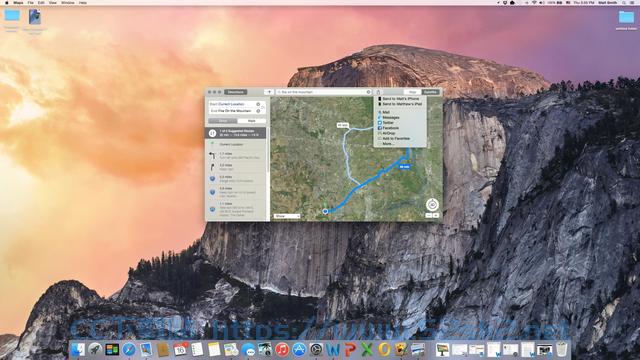Share directions to Facebook
The width and height of the screenshot is (640, 360).
click(400, 128)
